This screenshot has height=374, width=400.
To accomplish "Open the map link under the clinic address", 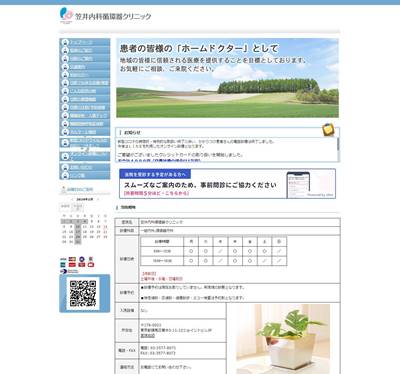I will tap(148, 335).
